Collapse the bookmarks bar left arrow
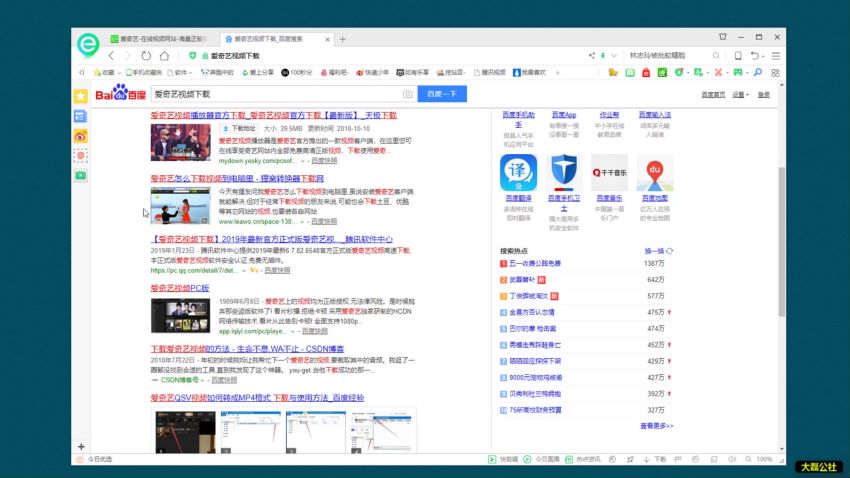 (82, 72)
